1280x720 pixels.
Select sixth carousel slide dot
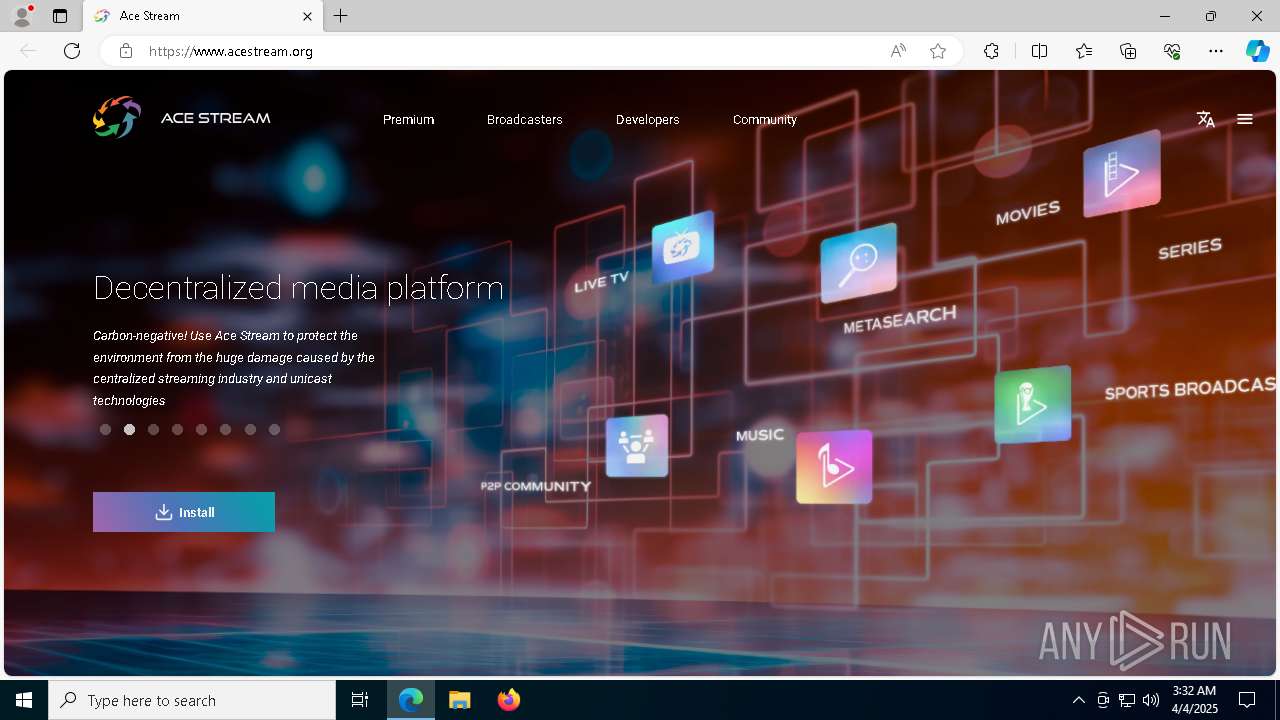(x=225, y=430)
